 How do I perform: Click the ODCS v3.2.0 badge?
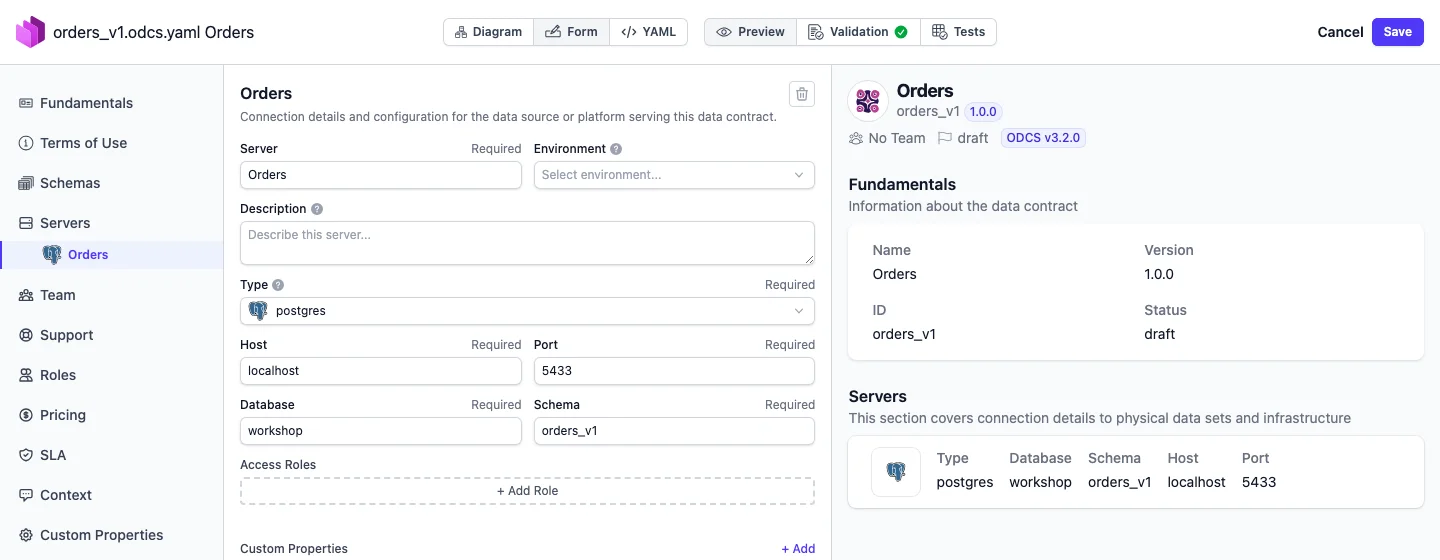pyautogui.click(x=1043, y=138)
